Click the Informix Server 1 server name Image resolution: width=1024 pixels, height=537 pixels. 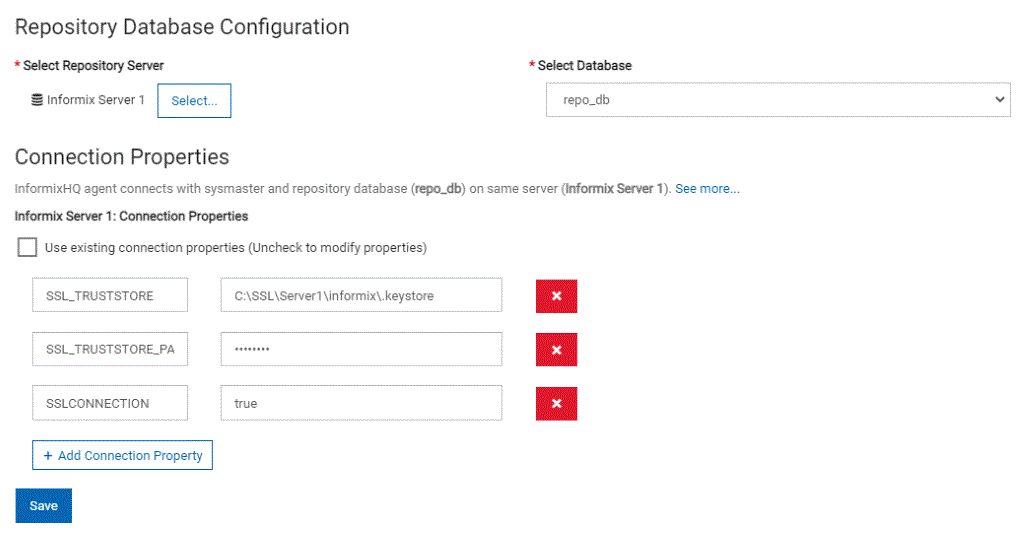pos(96,100)
